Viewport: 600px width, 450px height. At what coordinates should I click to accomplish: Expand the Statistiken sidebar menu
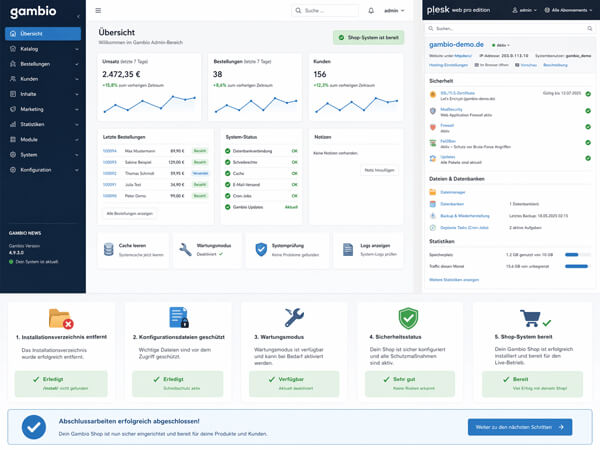[43, 124]
